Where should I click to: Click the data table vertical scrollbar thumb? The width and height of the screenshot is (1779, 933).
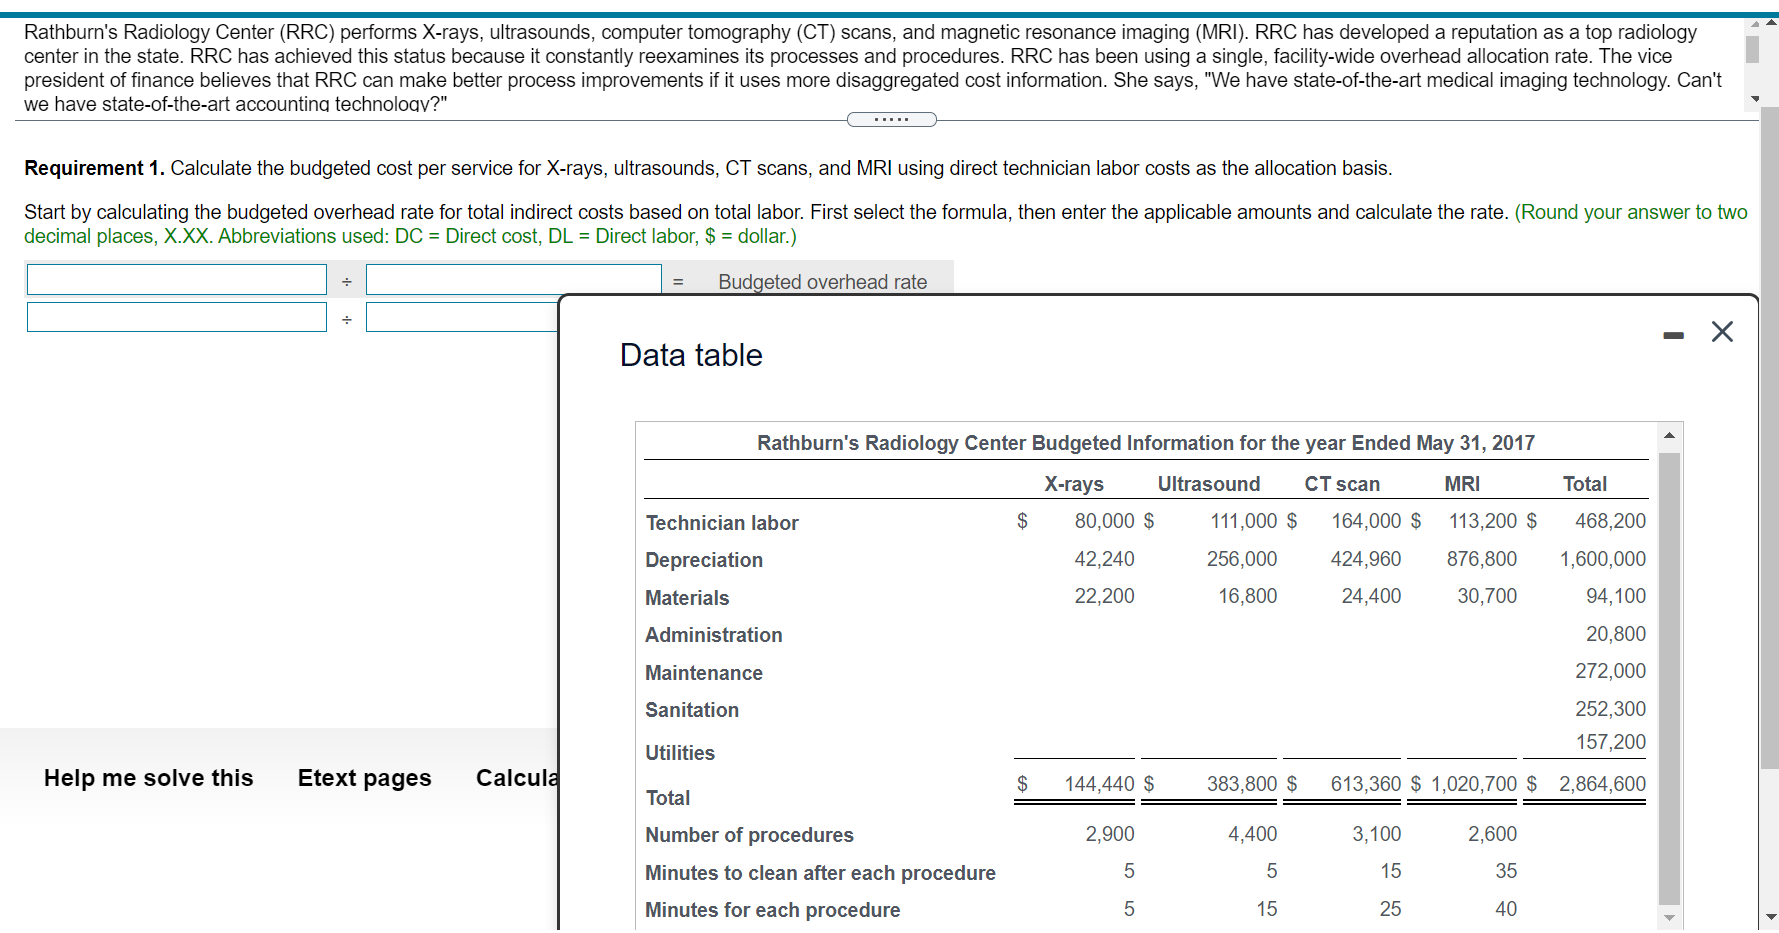[x=1669, y=677]
